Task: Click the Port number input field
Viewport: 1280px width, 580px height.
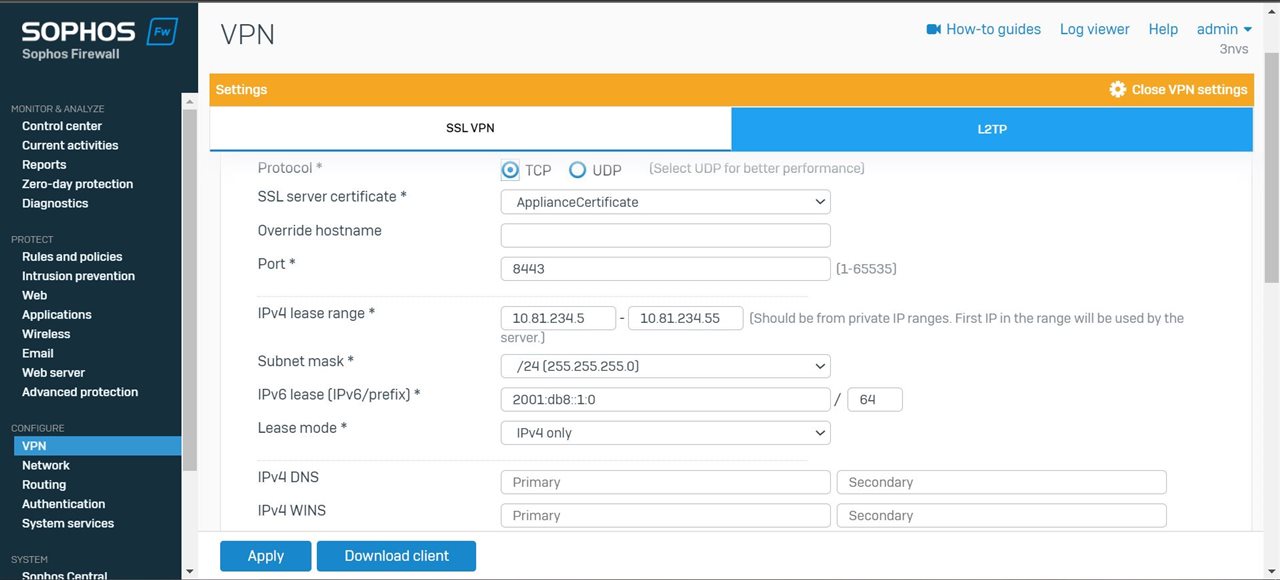Action: coord(665,269)
